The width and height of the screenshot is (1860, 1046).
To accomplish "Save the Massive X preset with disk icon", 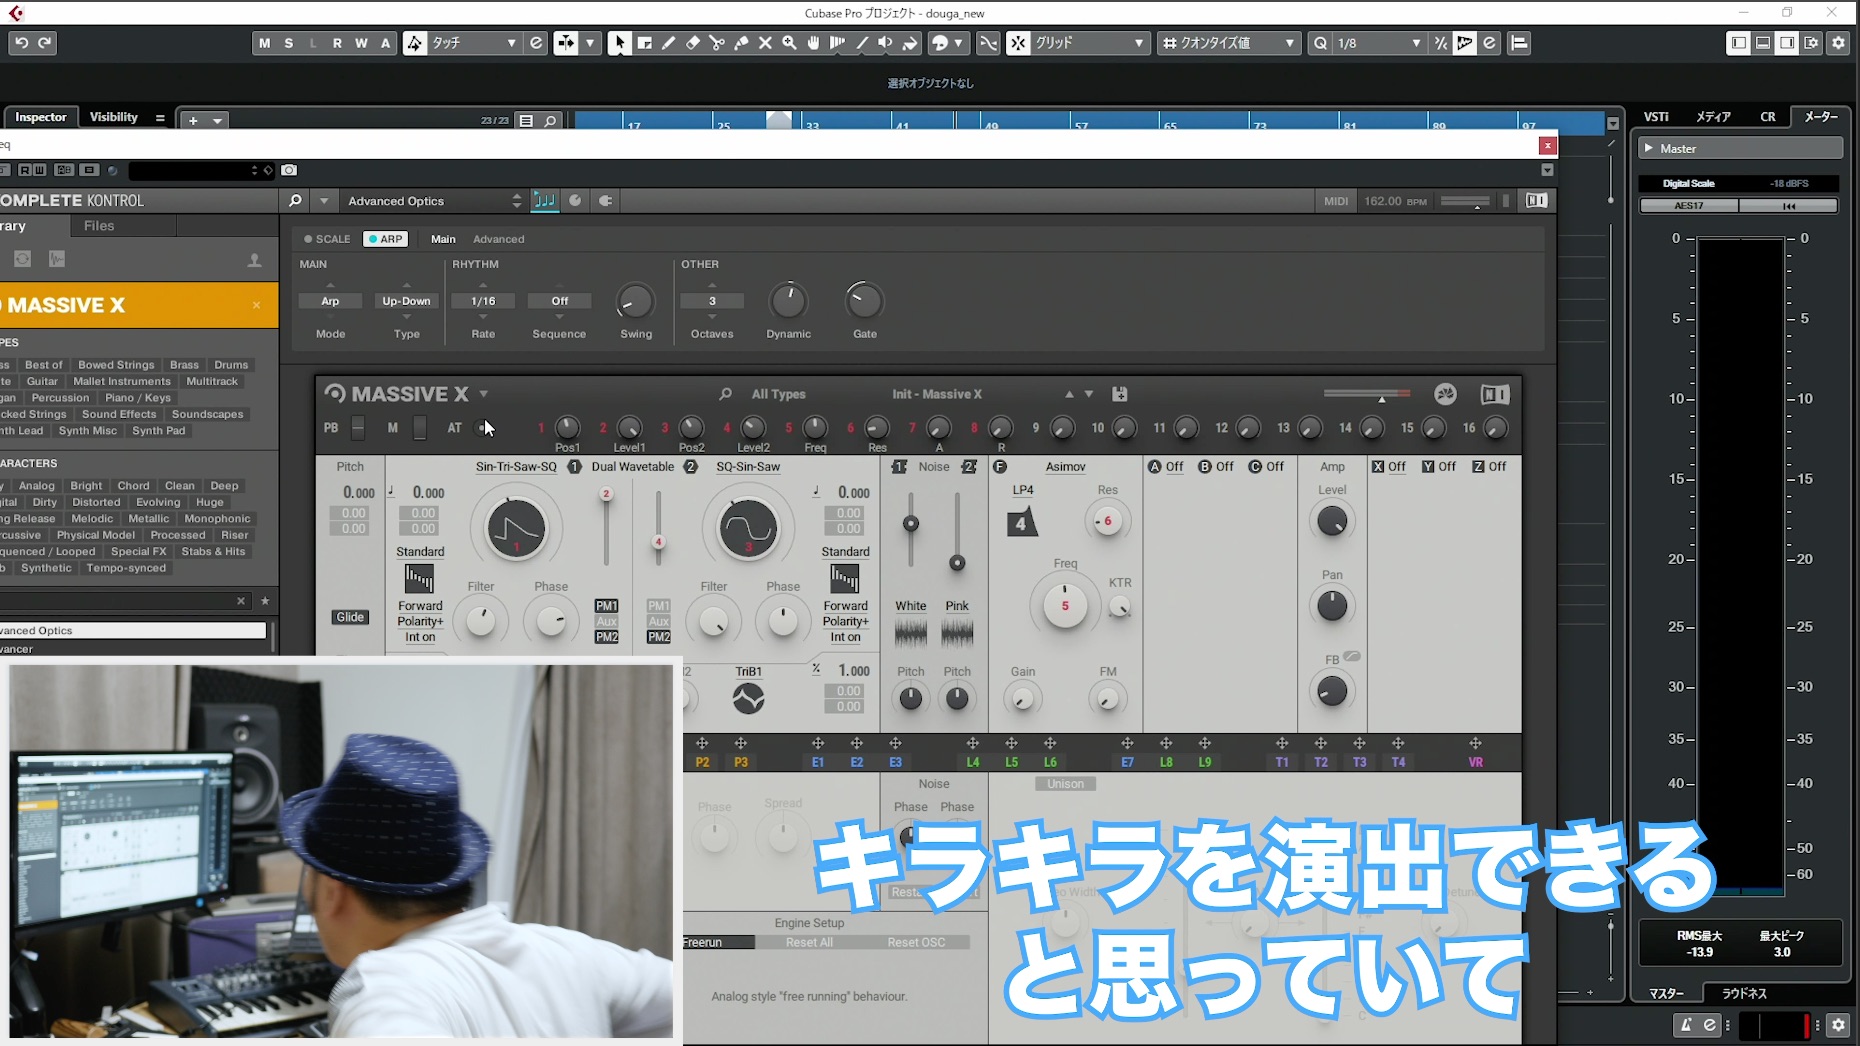I will click(x=1120, y=394).
